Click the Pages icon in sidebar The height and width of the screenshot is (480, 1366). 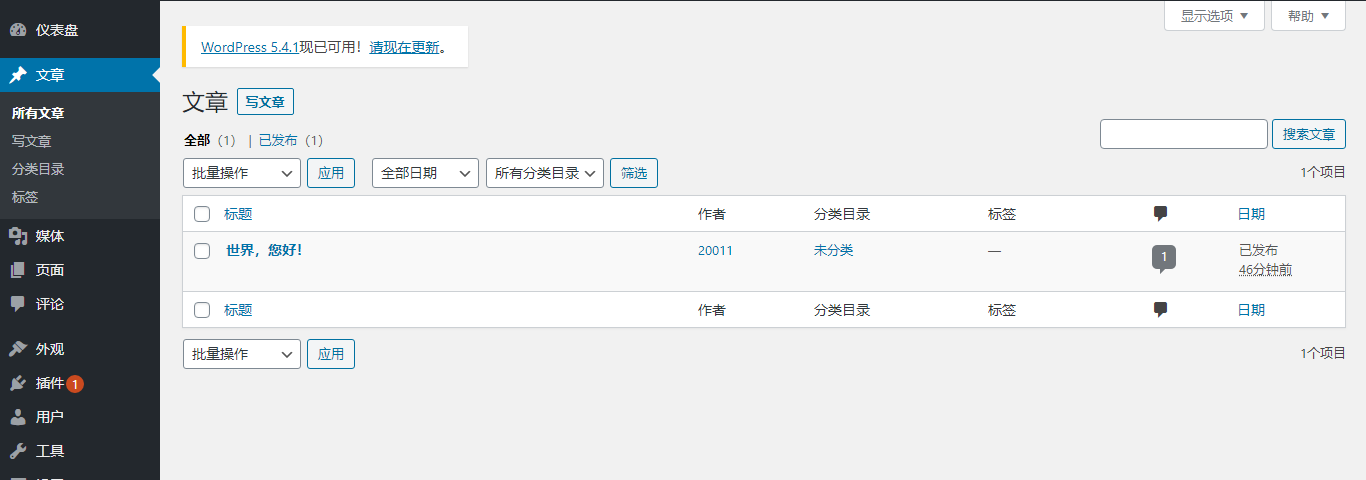(18, 270)
